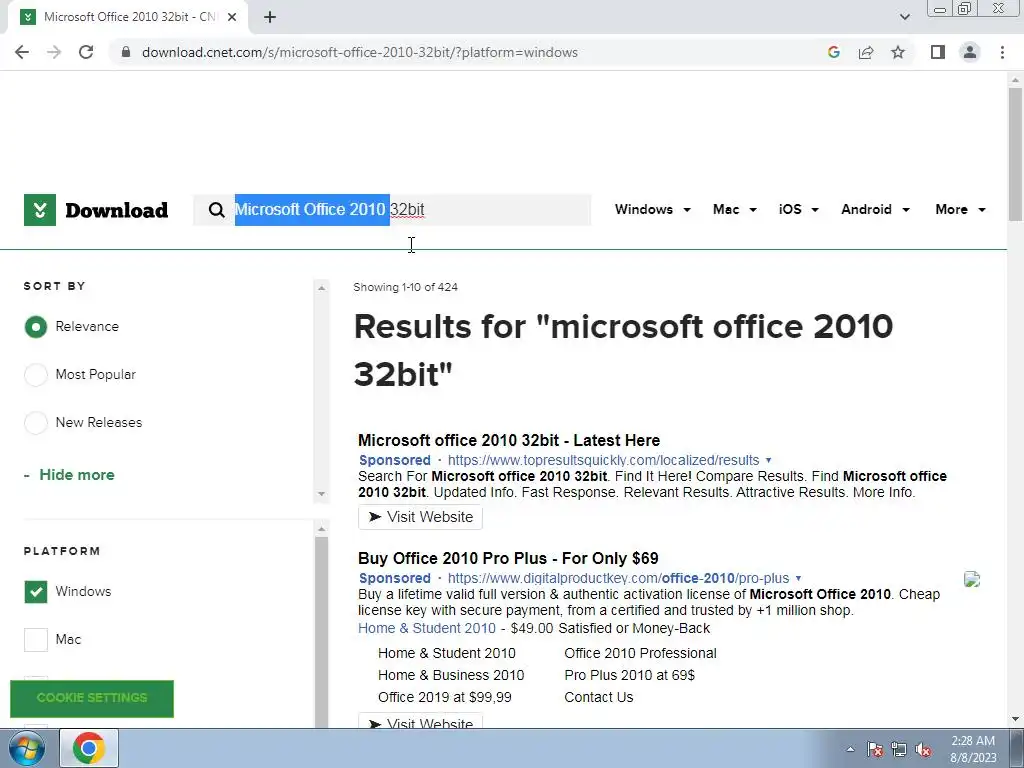Reload the current page
Screen dimensions: 1024x768
coord(86,52)
